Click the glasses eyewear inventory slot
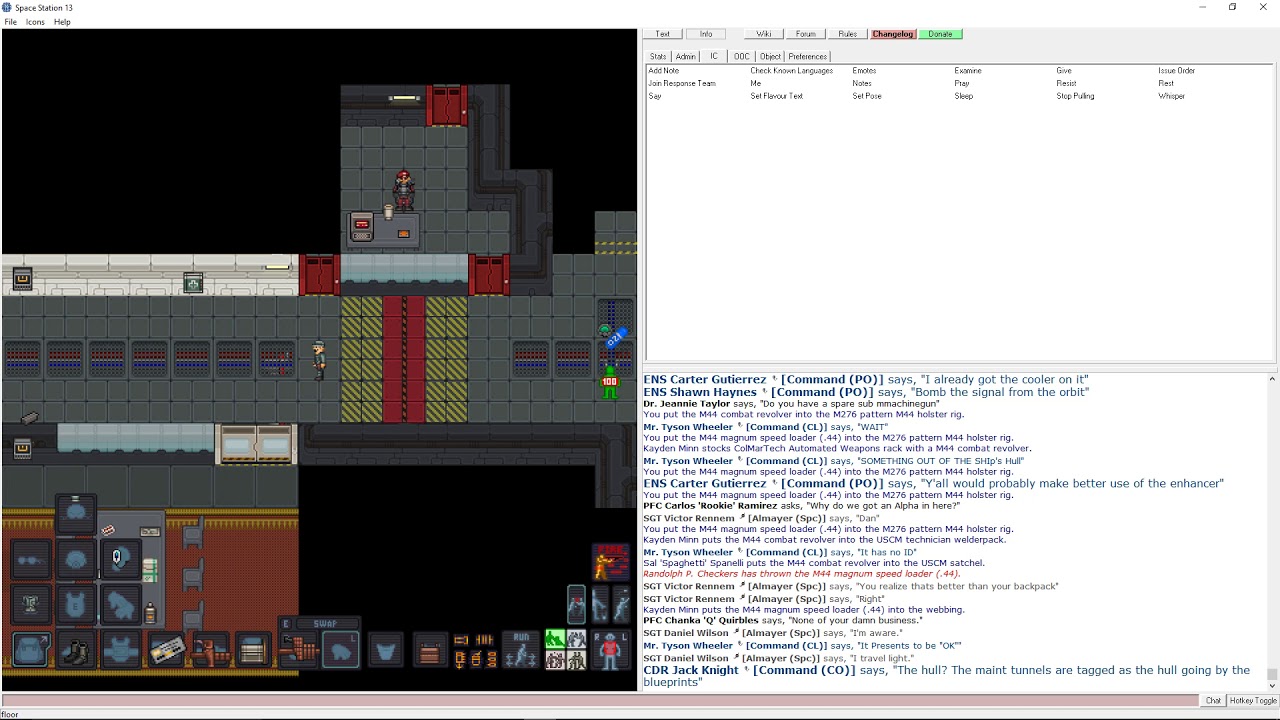The height and width of the screenshot is (720, 1280). [31, 560]
